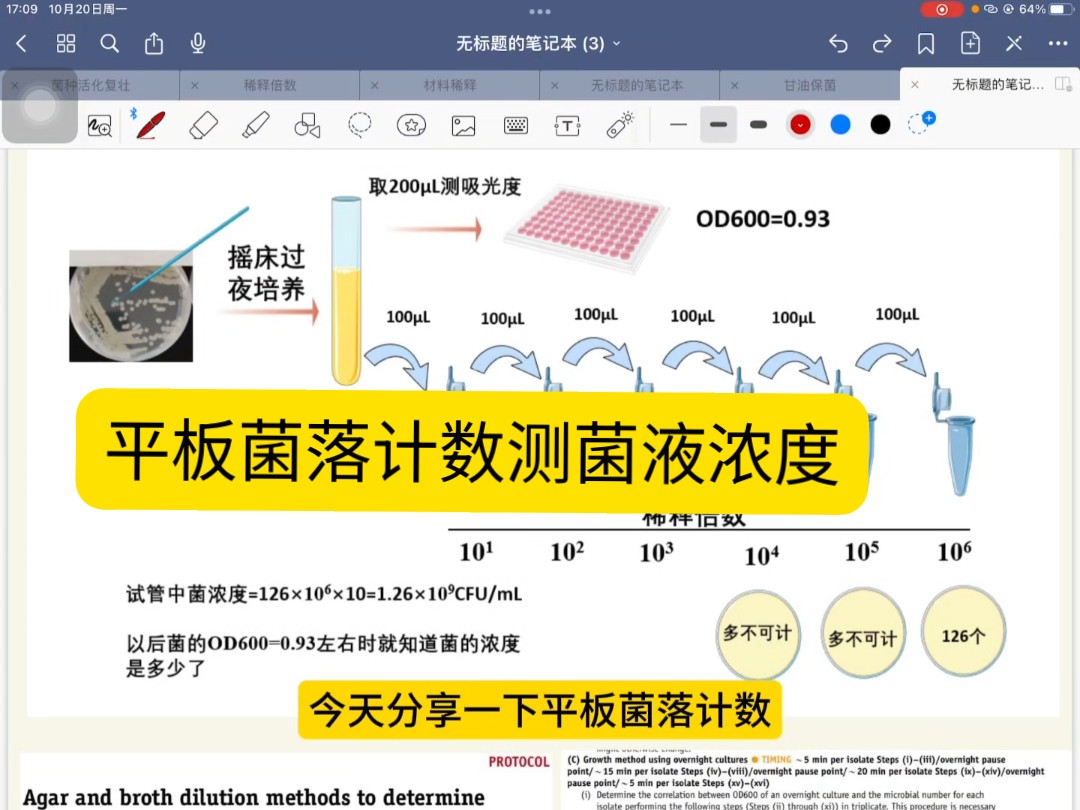Viewport: 1080px width, 810px height.
Task: Add a custom color preset
Action: click(x=921, y=123)
